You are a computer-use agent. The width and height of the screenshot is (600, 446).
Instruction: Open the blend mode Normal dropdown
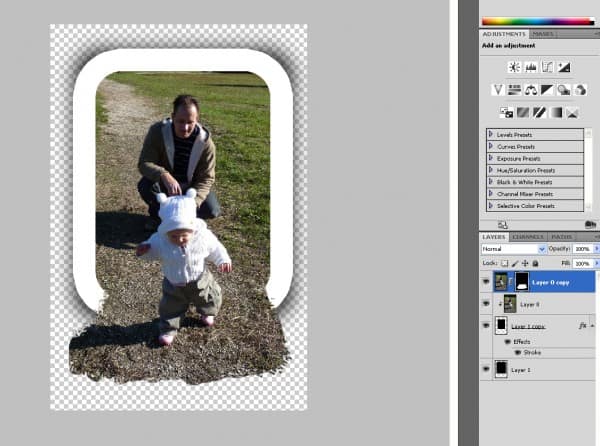tap(514, 248)
